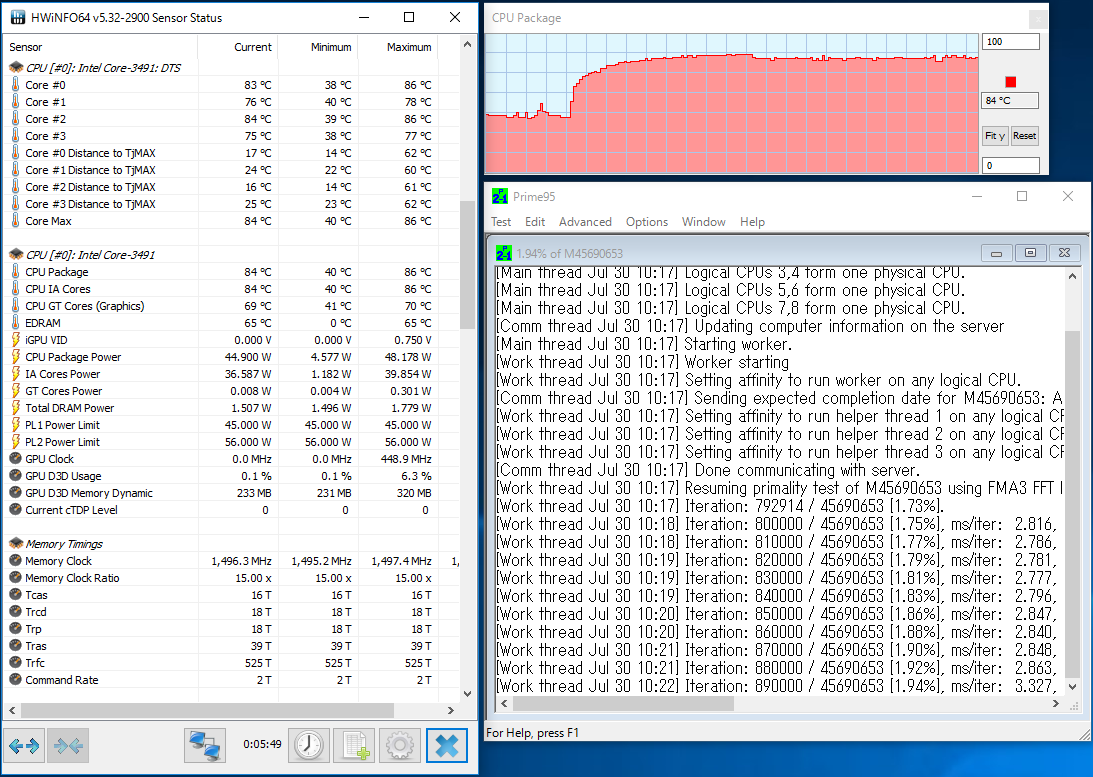
Task: Click the 0:05:49 elapsed time display
Action: [x=262, y=744]
